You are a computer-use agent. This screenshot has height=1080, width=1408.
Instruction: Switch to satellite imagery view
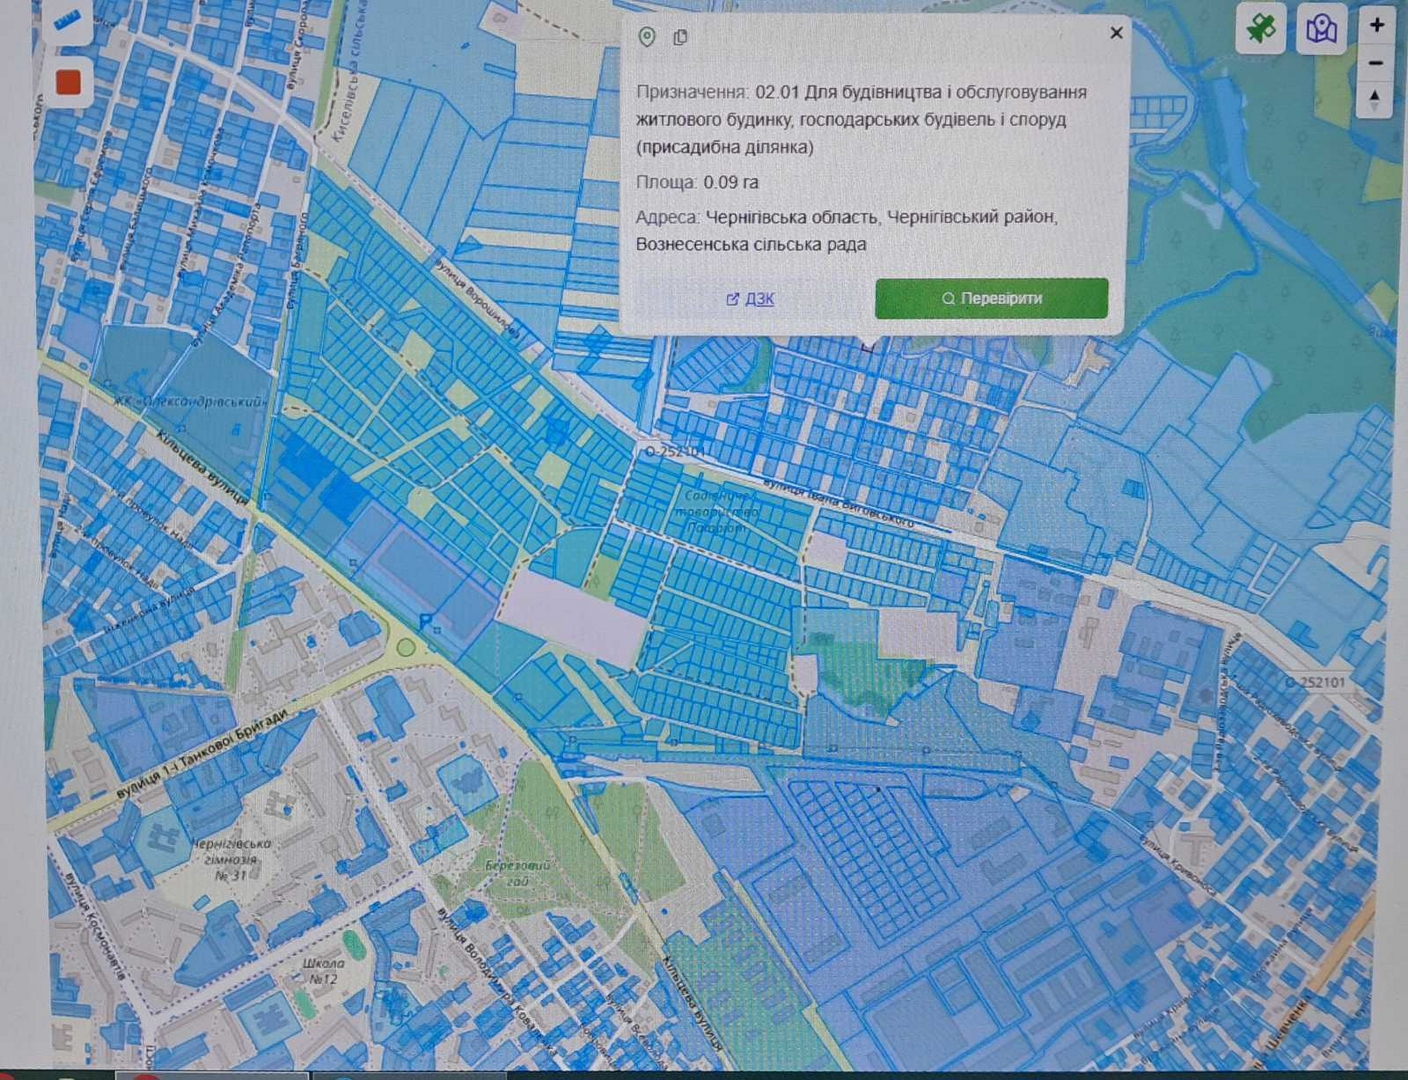tap(1261, 28)
